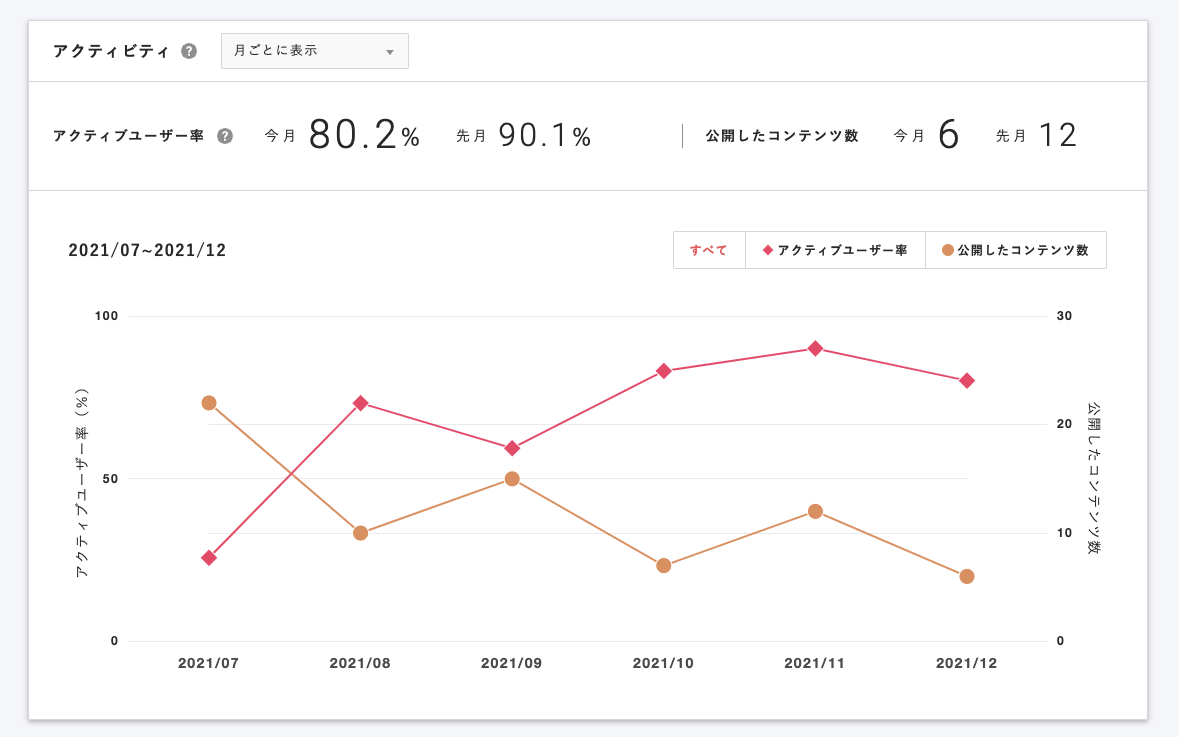This screenshot has height=737, width=1179.
Task: Click orange circle data point for 2021/07
Action: click(209, 403)
